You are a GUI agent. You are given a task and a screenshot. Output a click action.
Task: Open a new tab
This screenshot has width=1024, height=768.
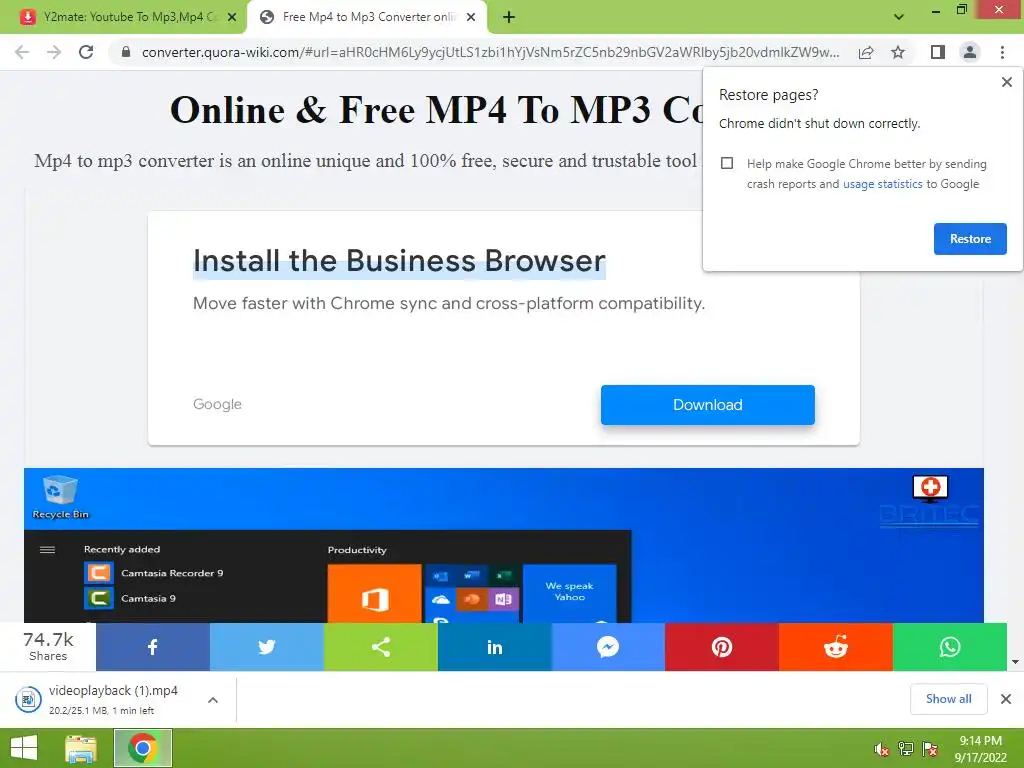click(509, 17)
